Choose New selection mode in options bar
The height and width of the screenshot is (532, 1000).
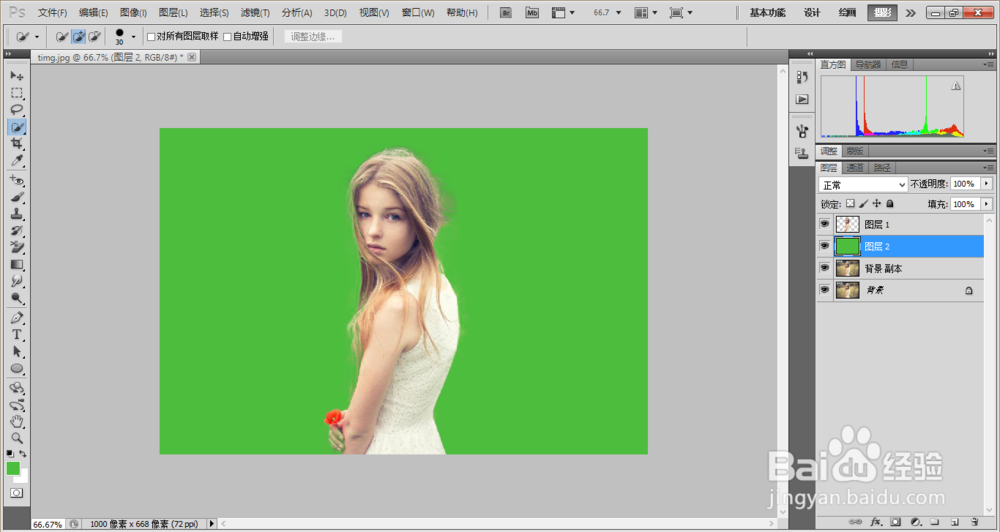click(x=61, y=36)
